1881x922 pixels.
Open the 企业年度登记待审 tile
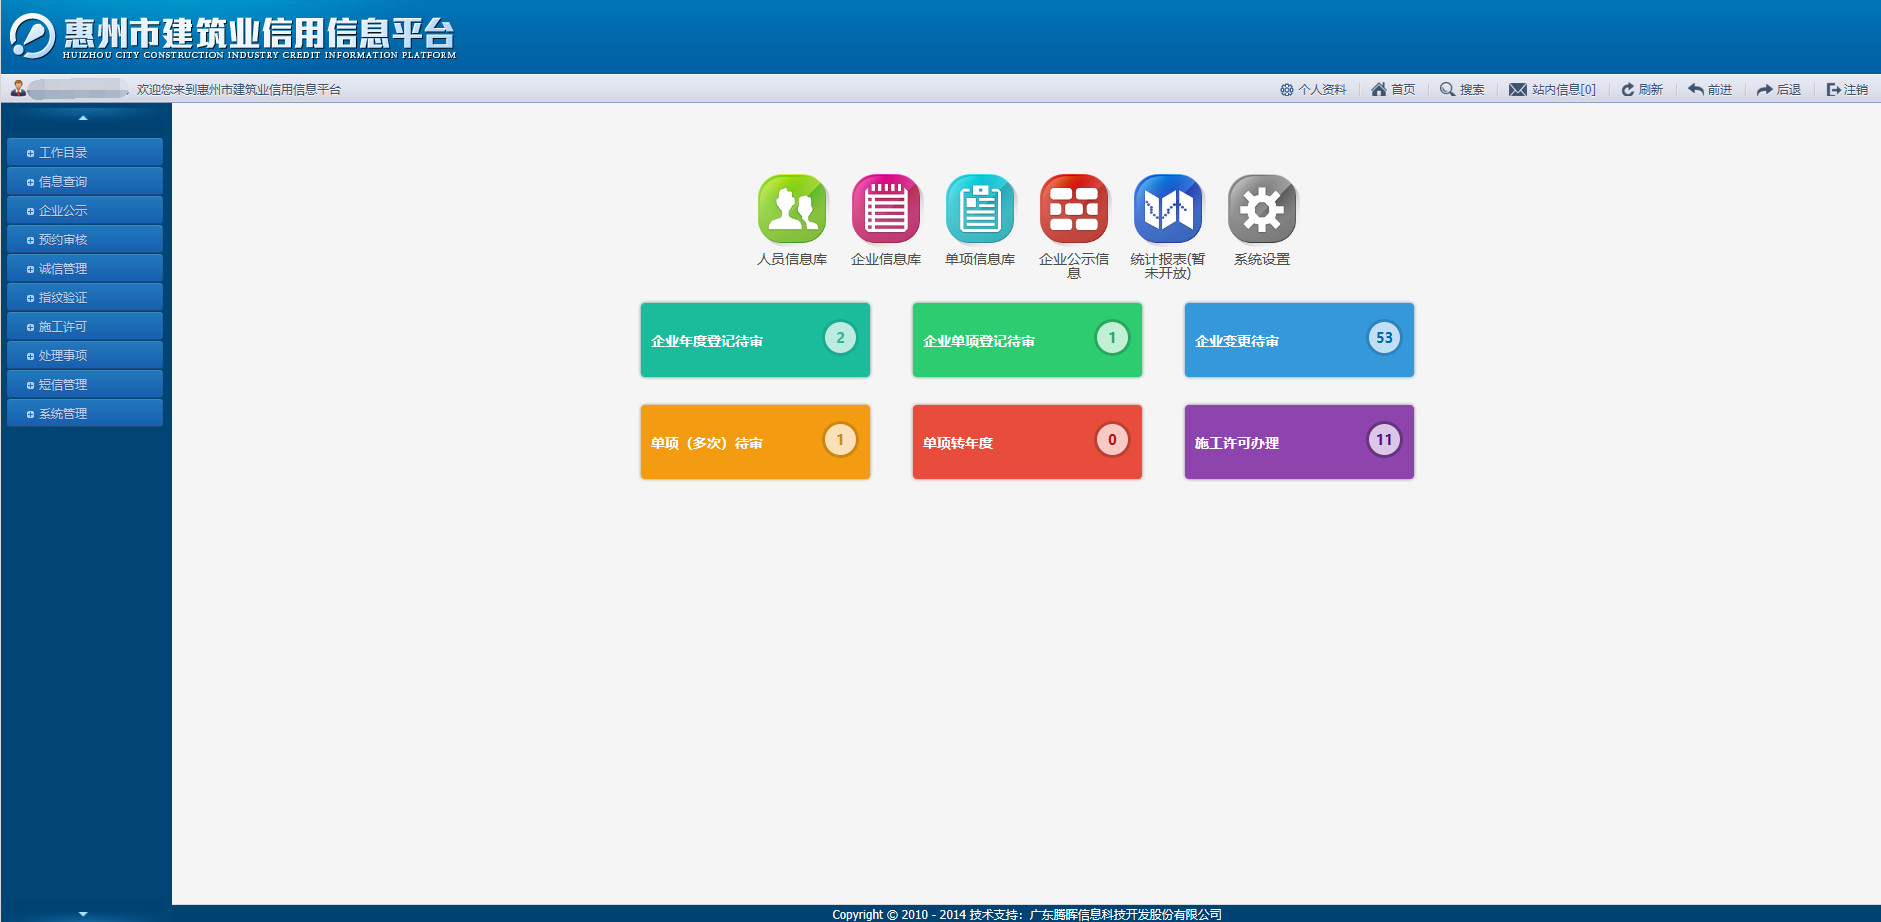[x=755, y=340]
